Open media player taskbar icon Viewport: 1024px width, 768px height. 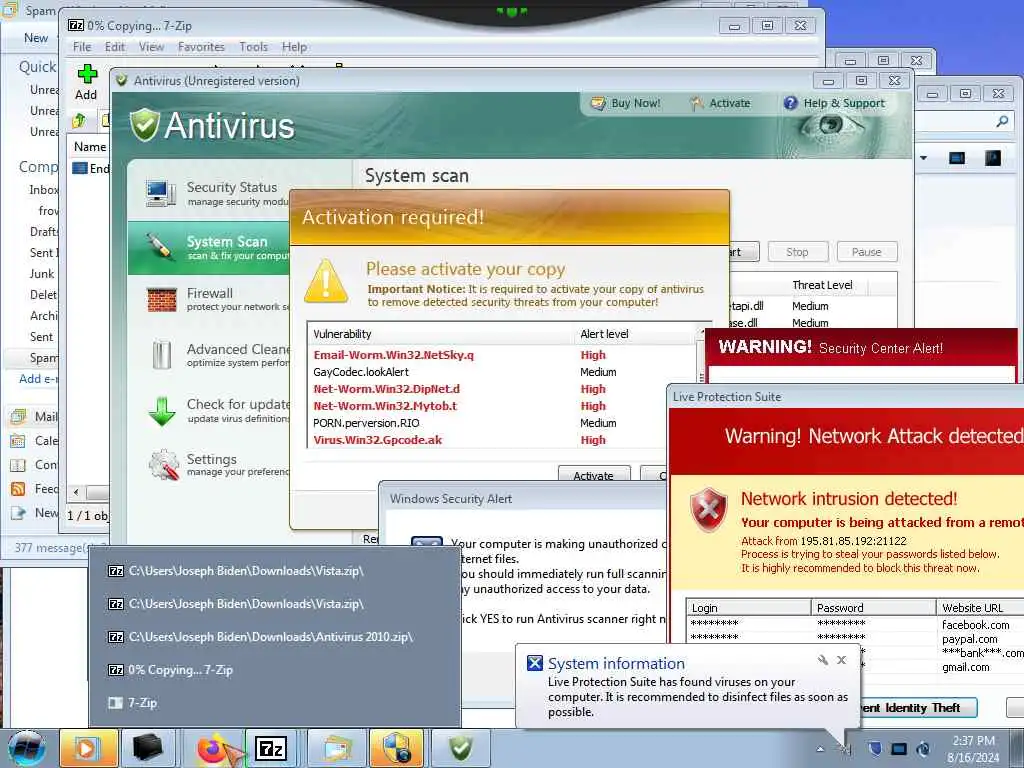click(88, 748)
